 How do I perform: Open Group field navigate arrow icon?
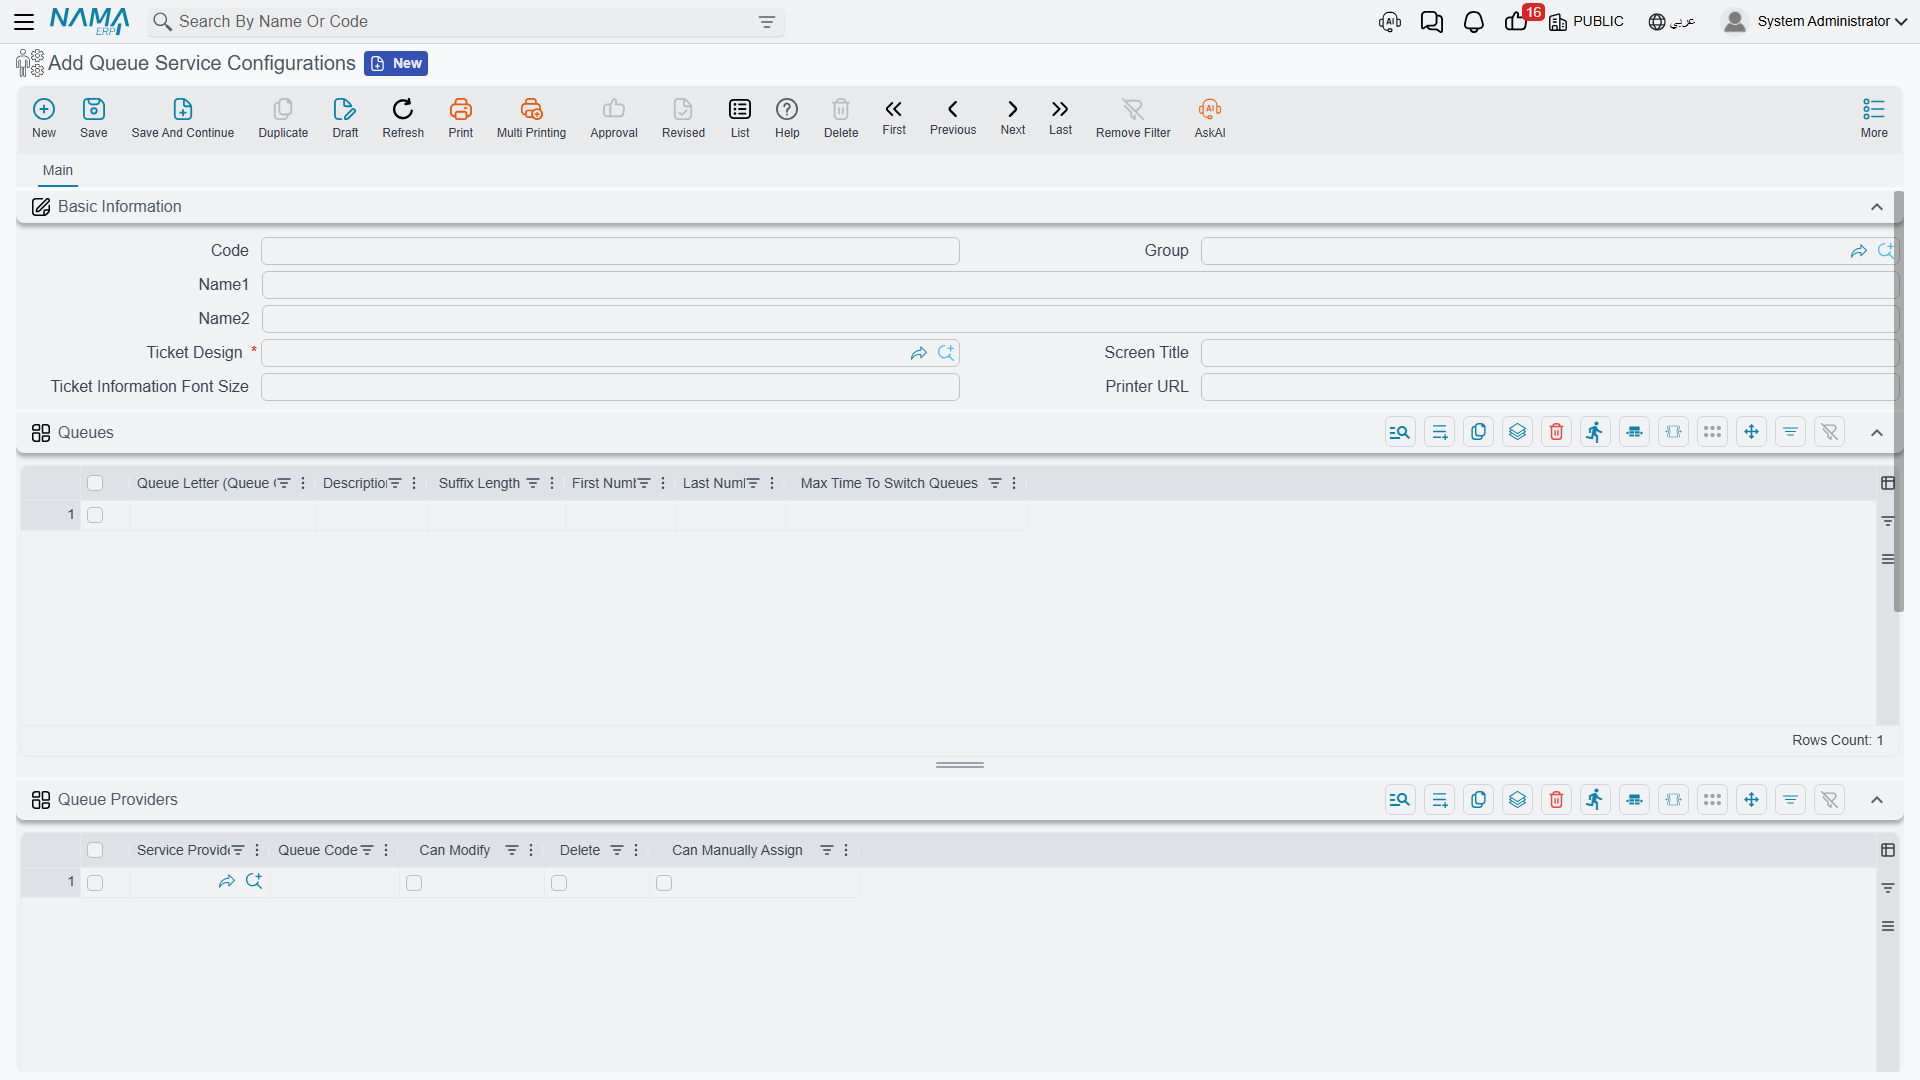point(1859,251)
